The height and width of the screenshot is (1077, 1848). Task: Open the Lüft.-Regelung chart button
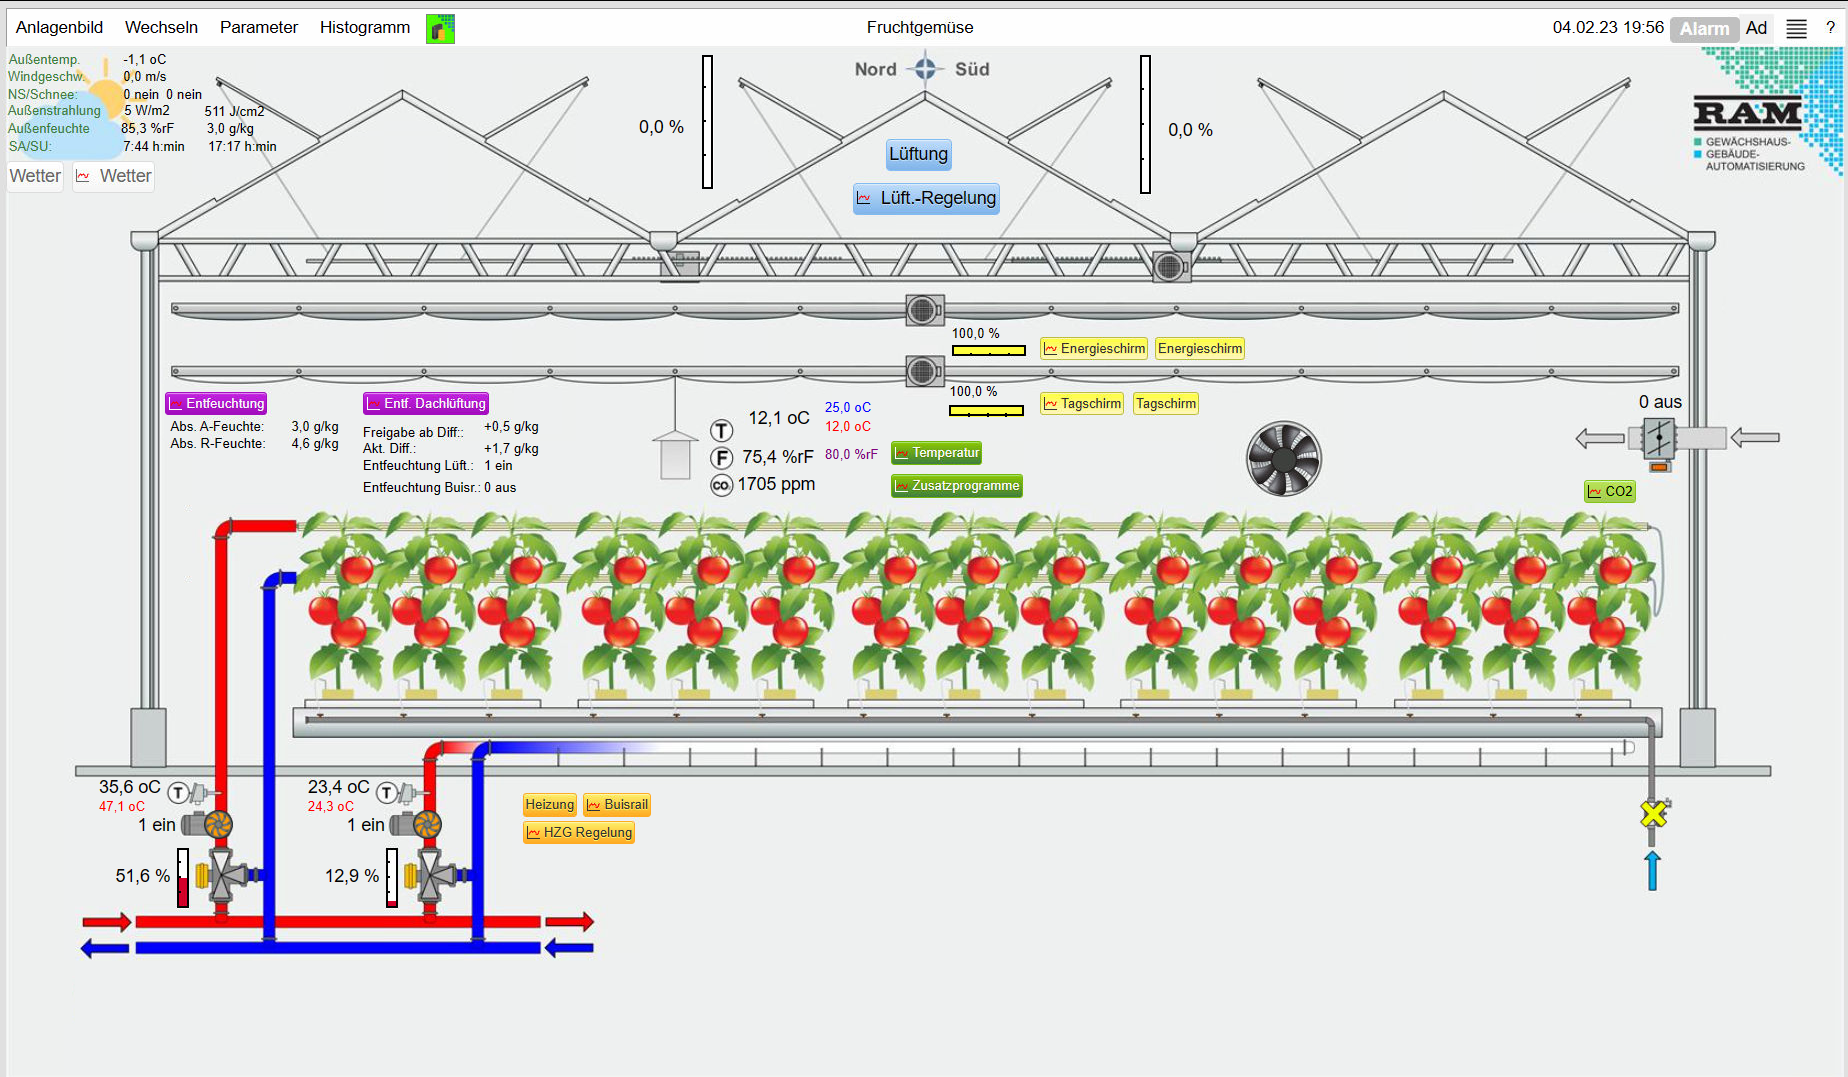coord(926,198)
